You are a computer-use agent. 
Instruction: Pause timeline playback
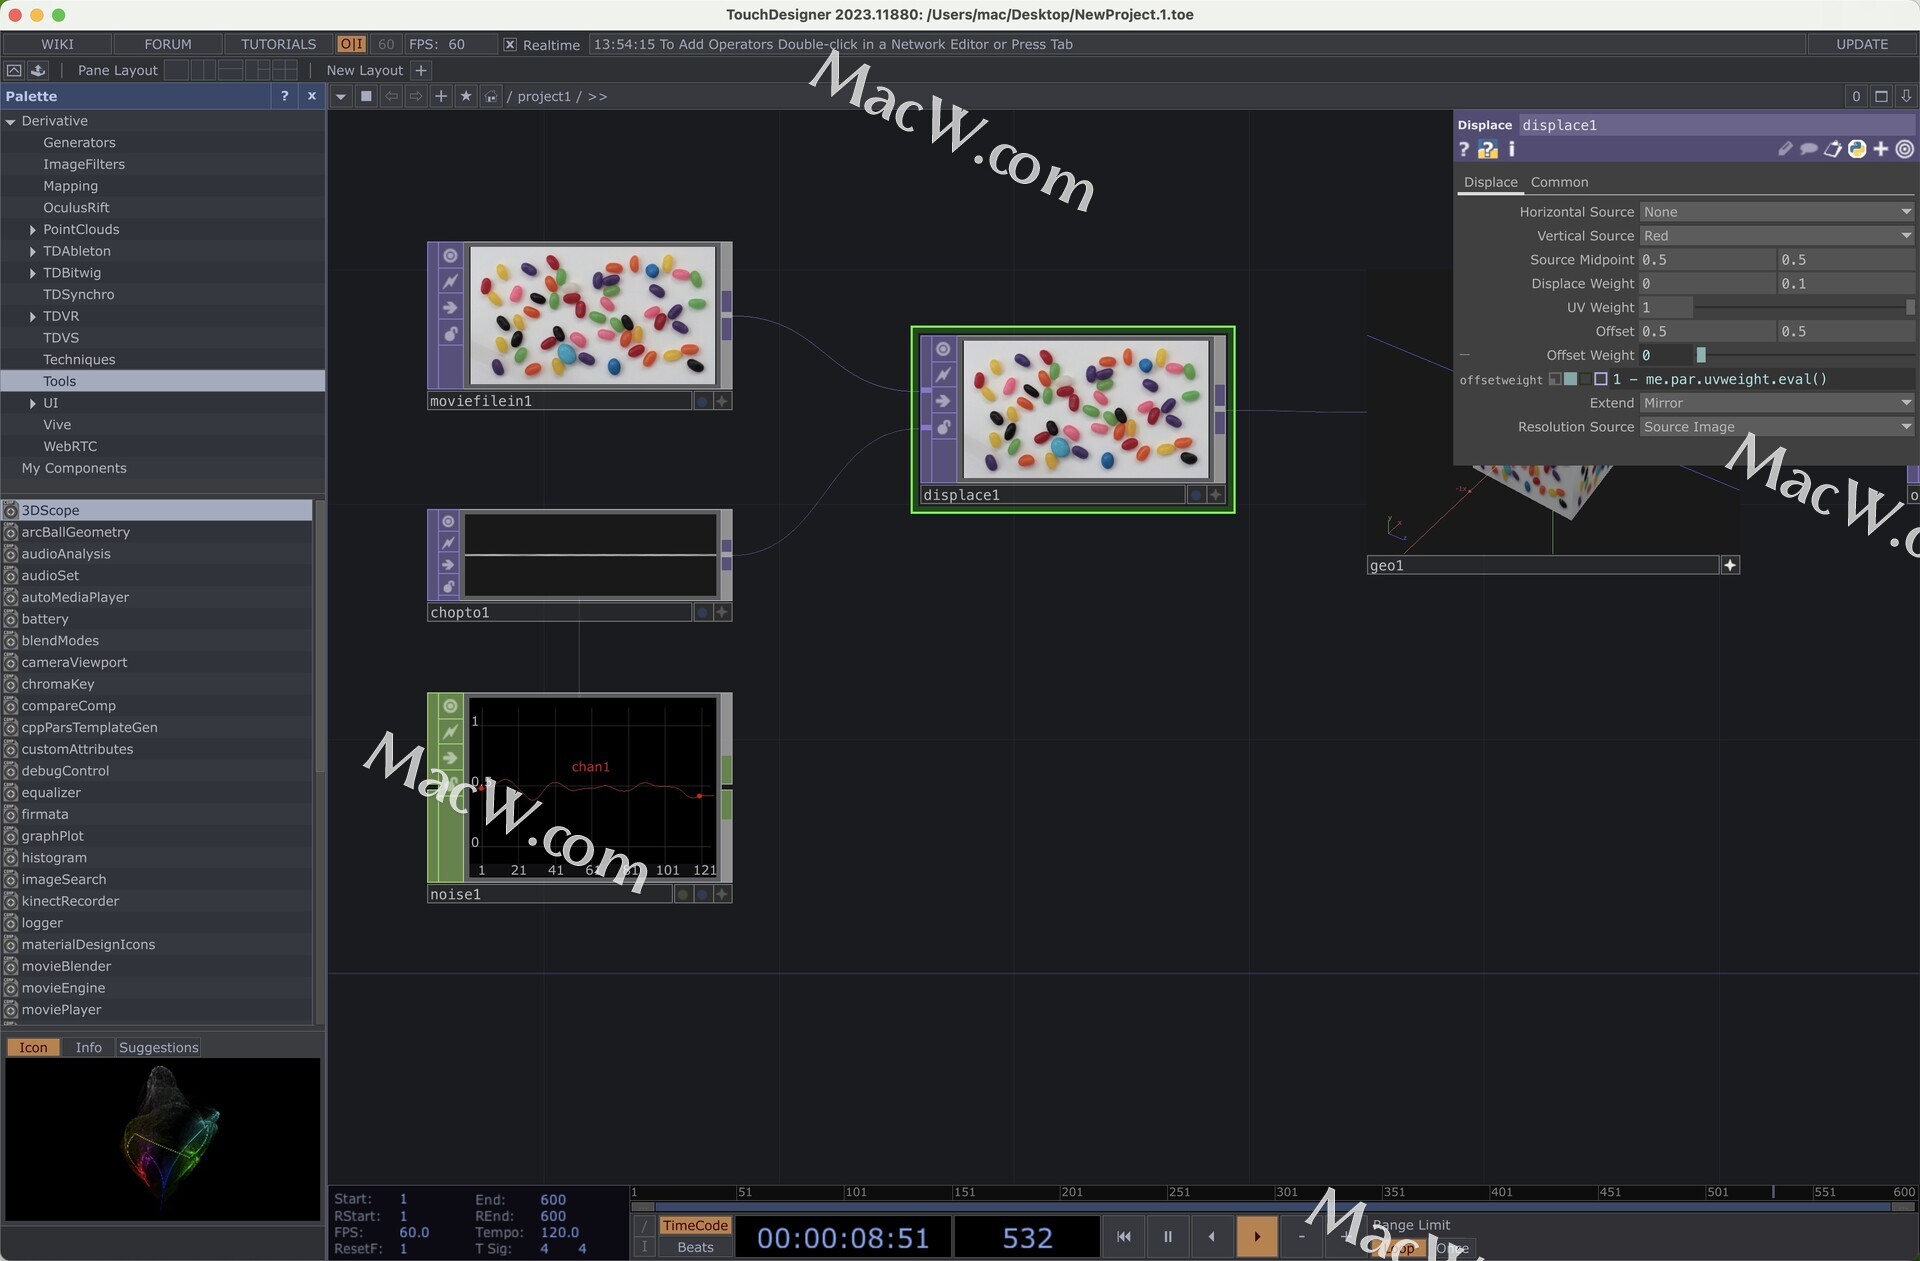[x=1167, y=1237]
